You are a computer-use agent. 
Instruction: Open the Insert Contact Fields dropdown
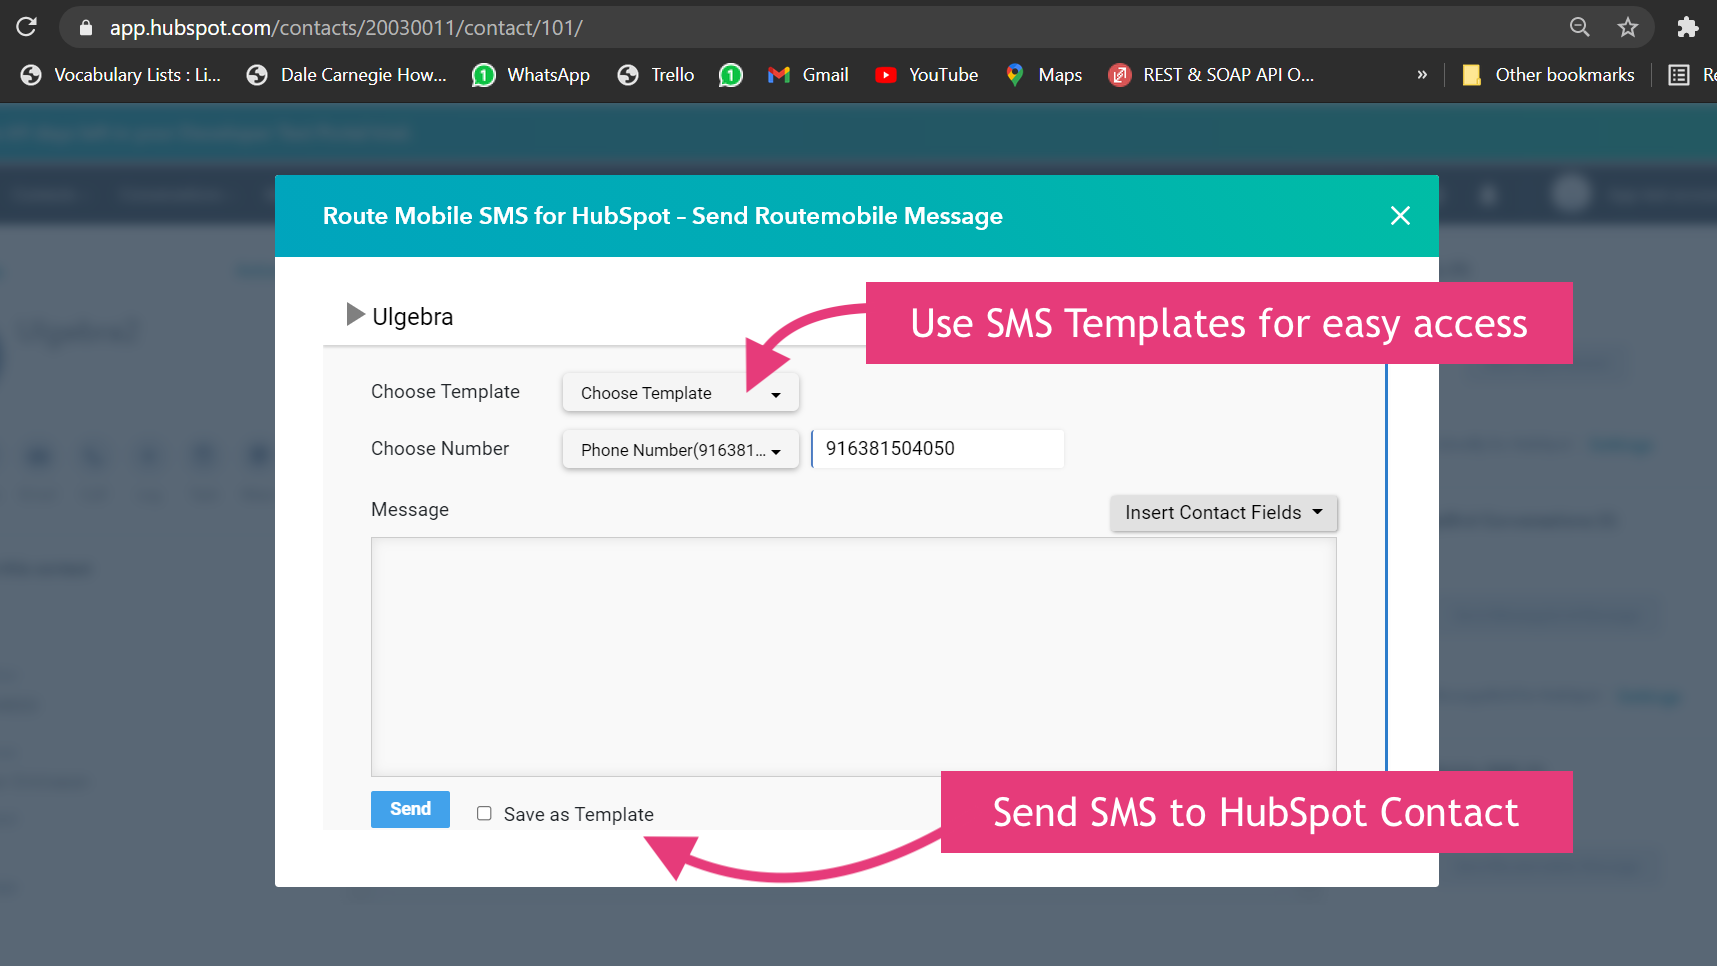1223,512
